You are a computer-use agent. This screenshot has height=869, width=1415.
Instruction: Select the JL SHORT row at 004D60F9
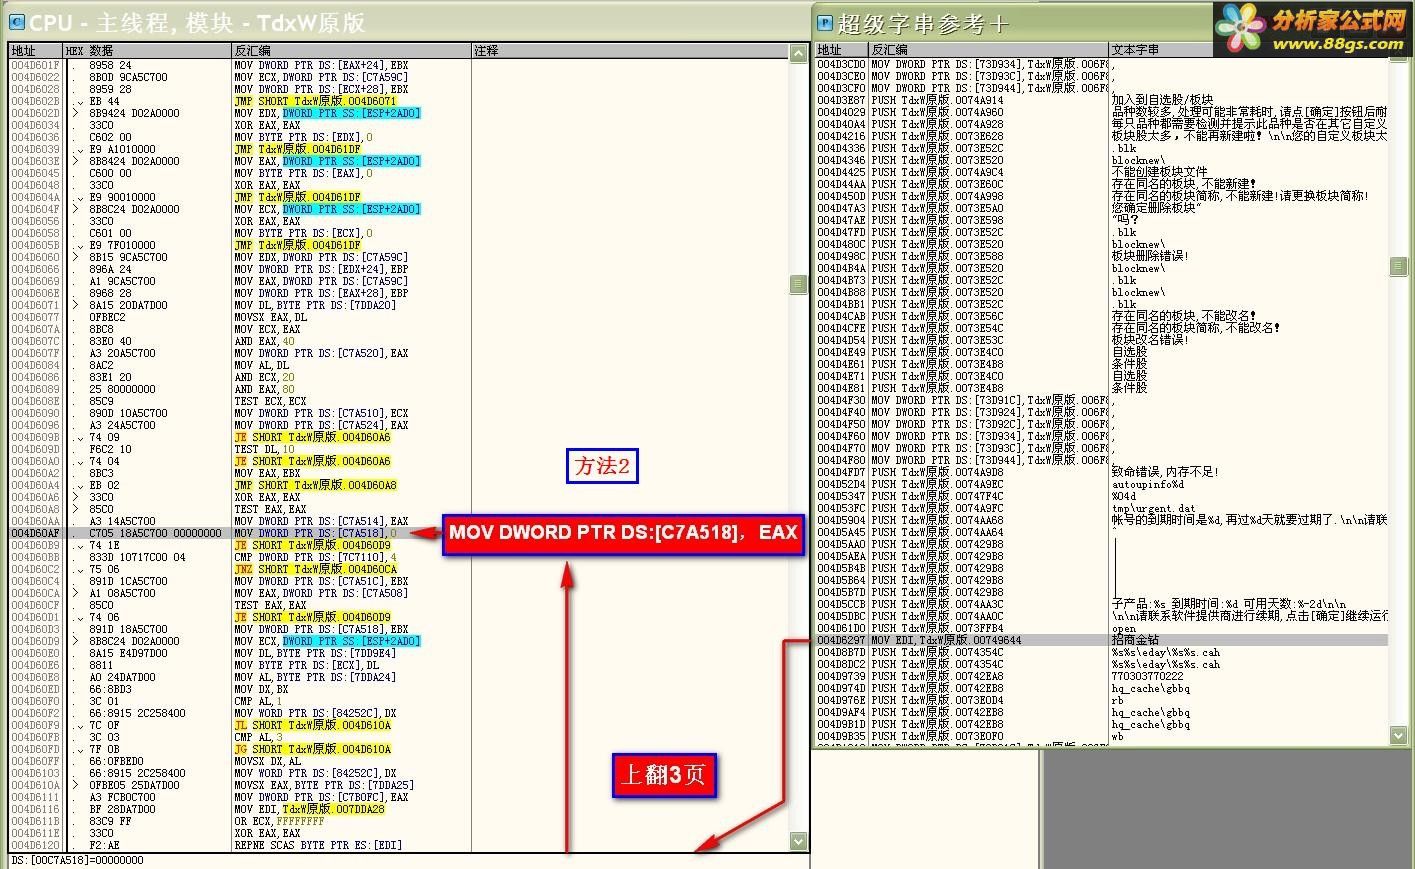coord(399,725)
